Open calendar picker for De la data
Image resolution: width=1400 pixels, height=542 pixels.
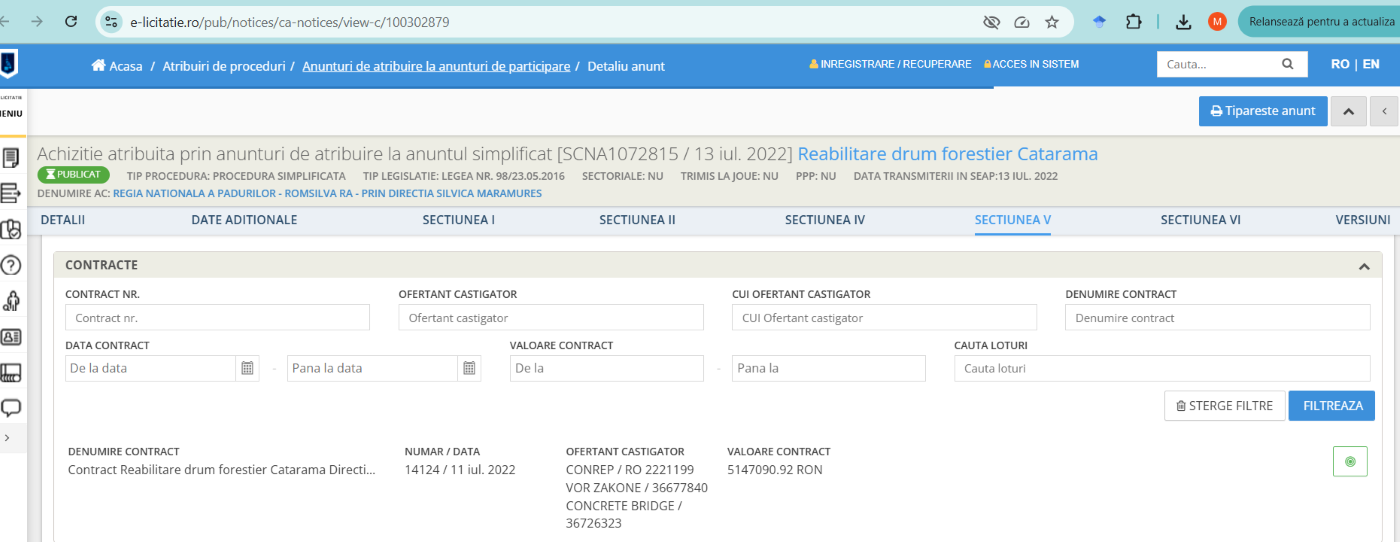[247, 368]
